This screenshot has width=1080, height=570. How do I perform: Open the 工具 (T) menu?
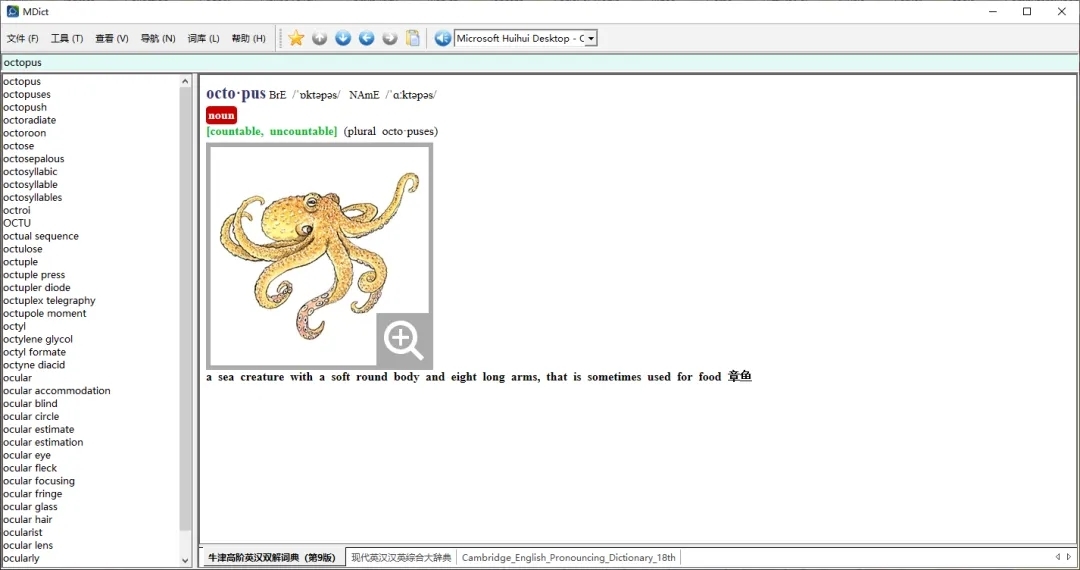[x=67, y=39]
